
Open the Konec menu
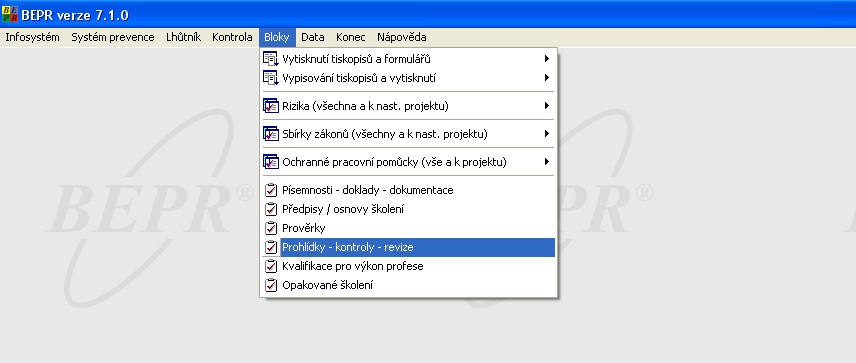click(x=350, y=37)
